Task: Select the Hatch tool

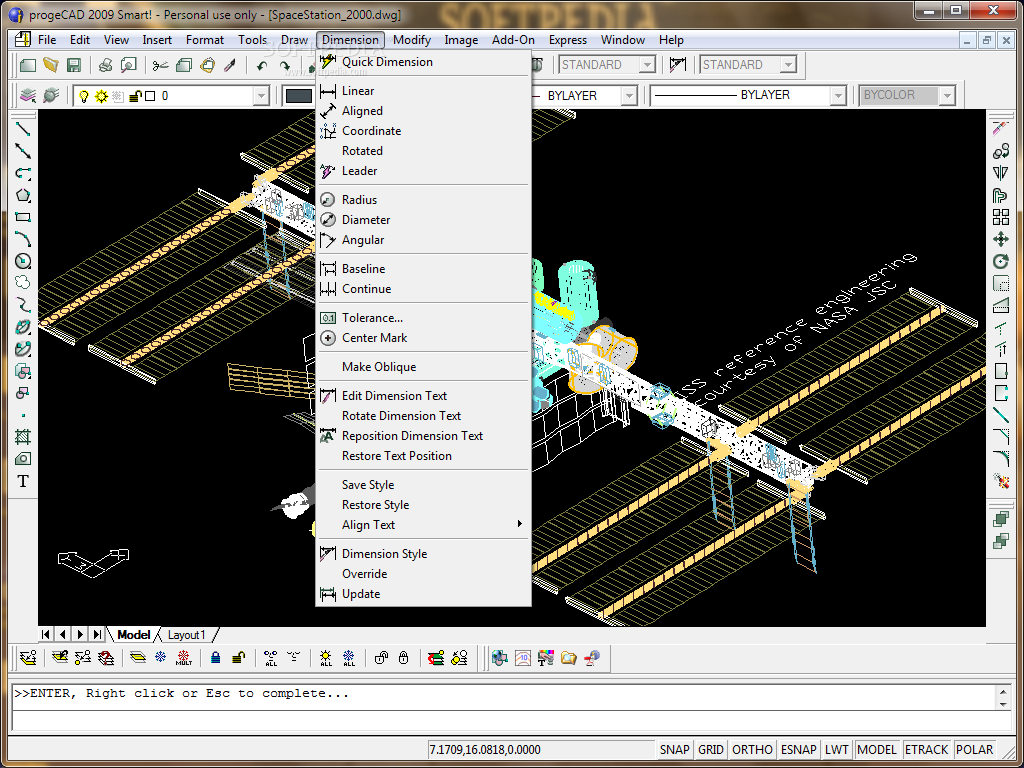Action: tap(23, 436)
